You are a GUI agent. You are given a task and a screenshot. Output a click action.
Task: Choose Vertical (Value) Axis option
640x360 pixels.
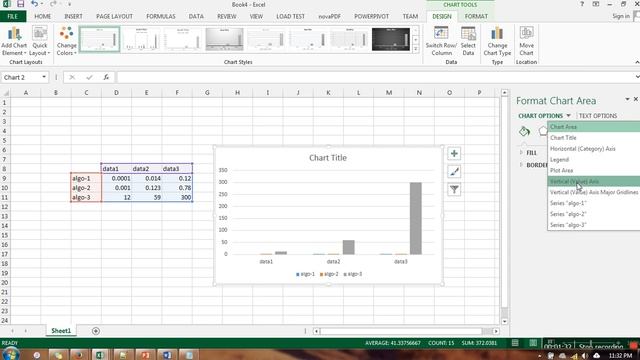click(594, 181)
